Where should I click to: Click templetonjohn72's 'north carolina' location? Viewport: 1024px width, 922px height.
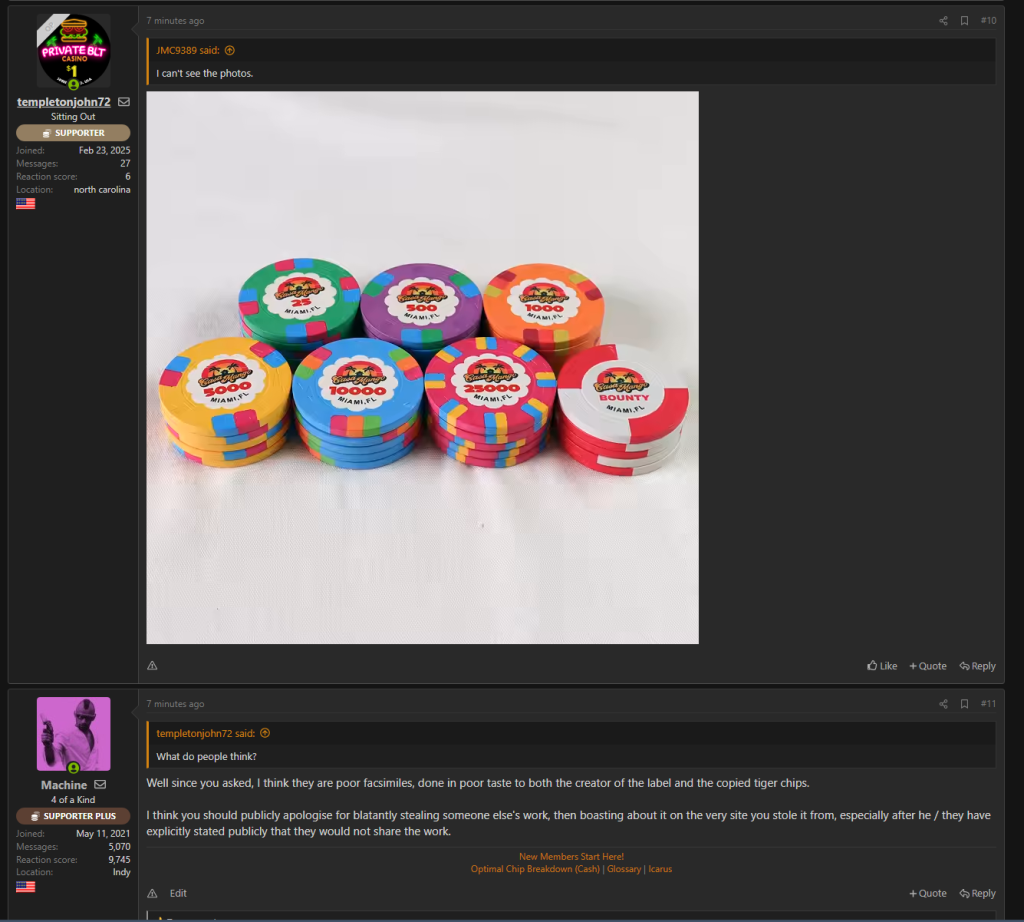(102, 190)
